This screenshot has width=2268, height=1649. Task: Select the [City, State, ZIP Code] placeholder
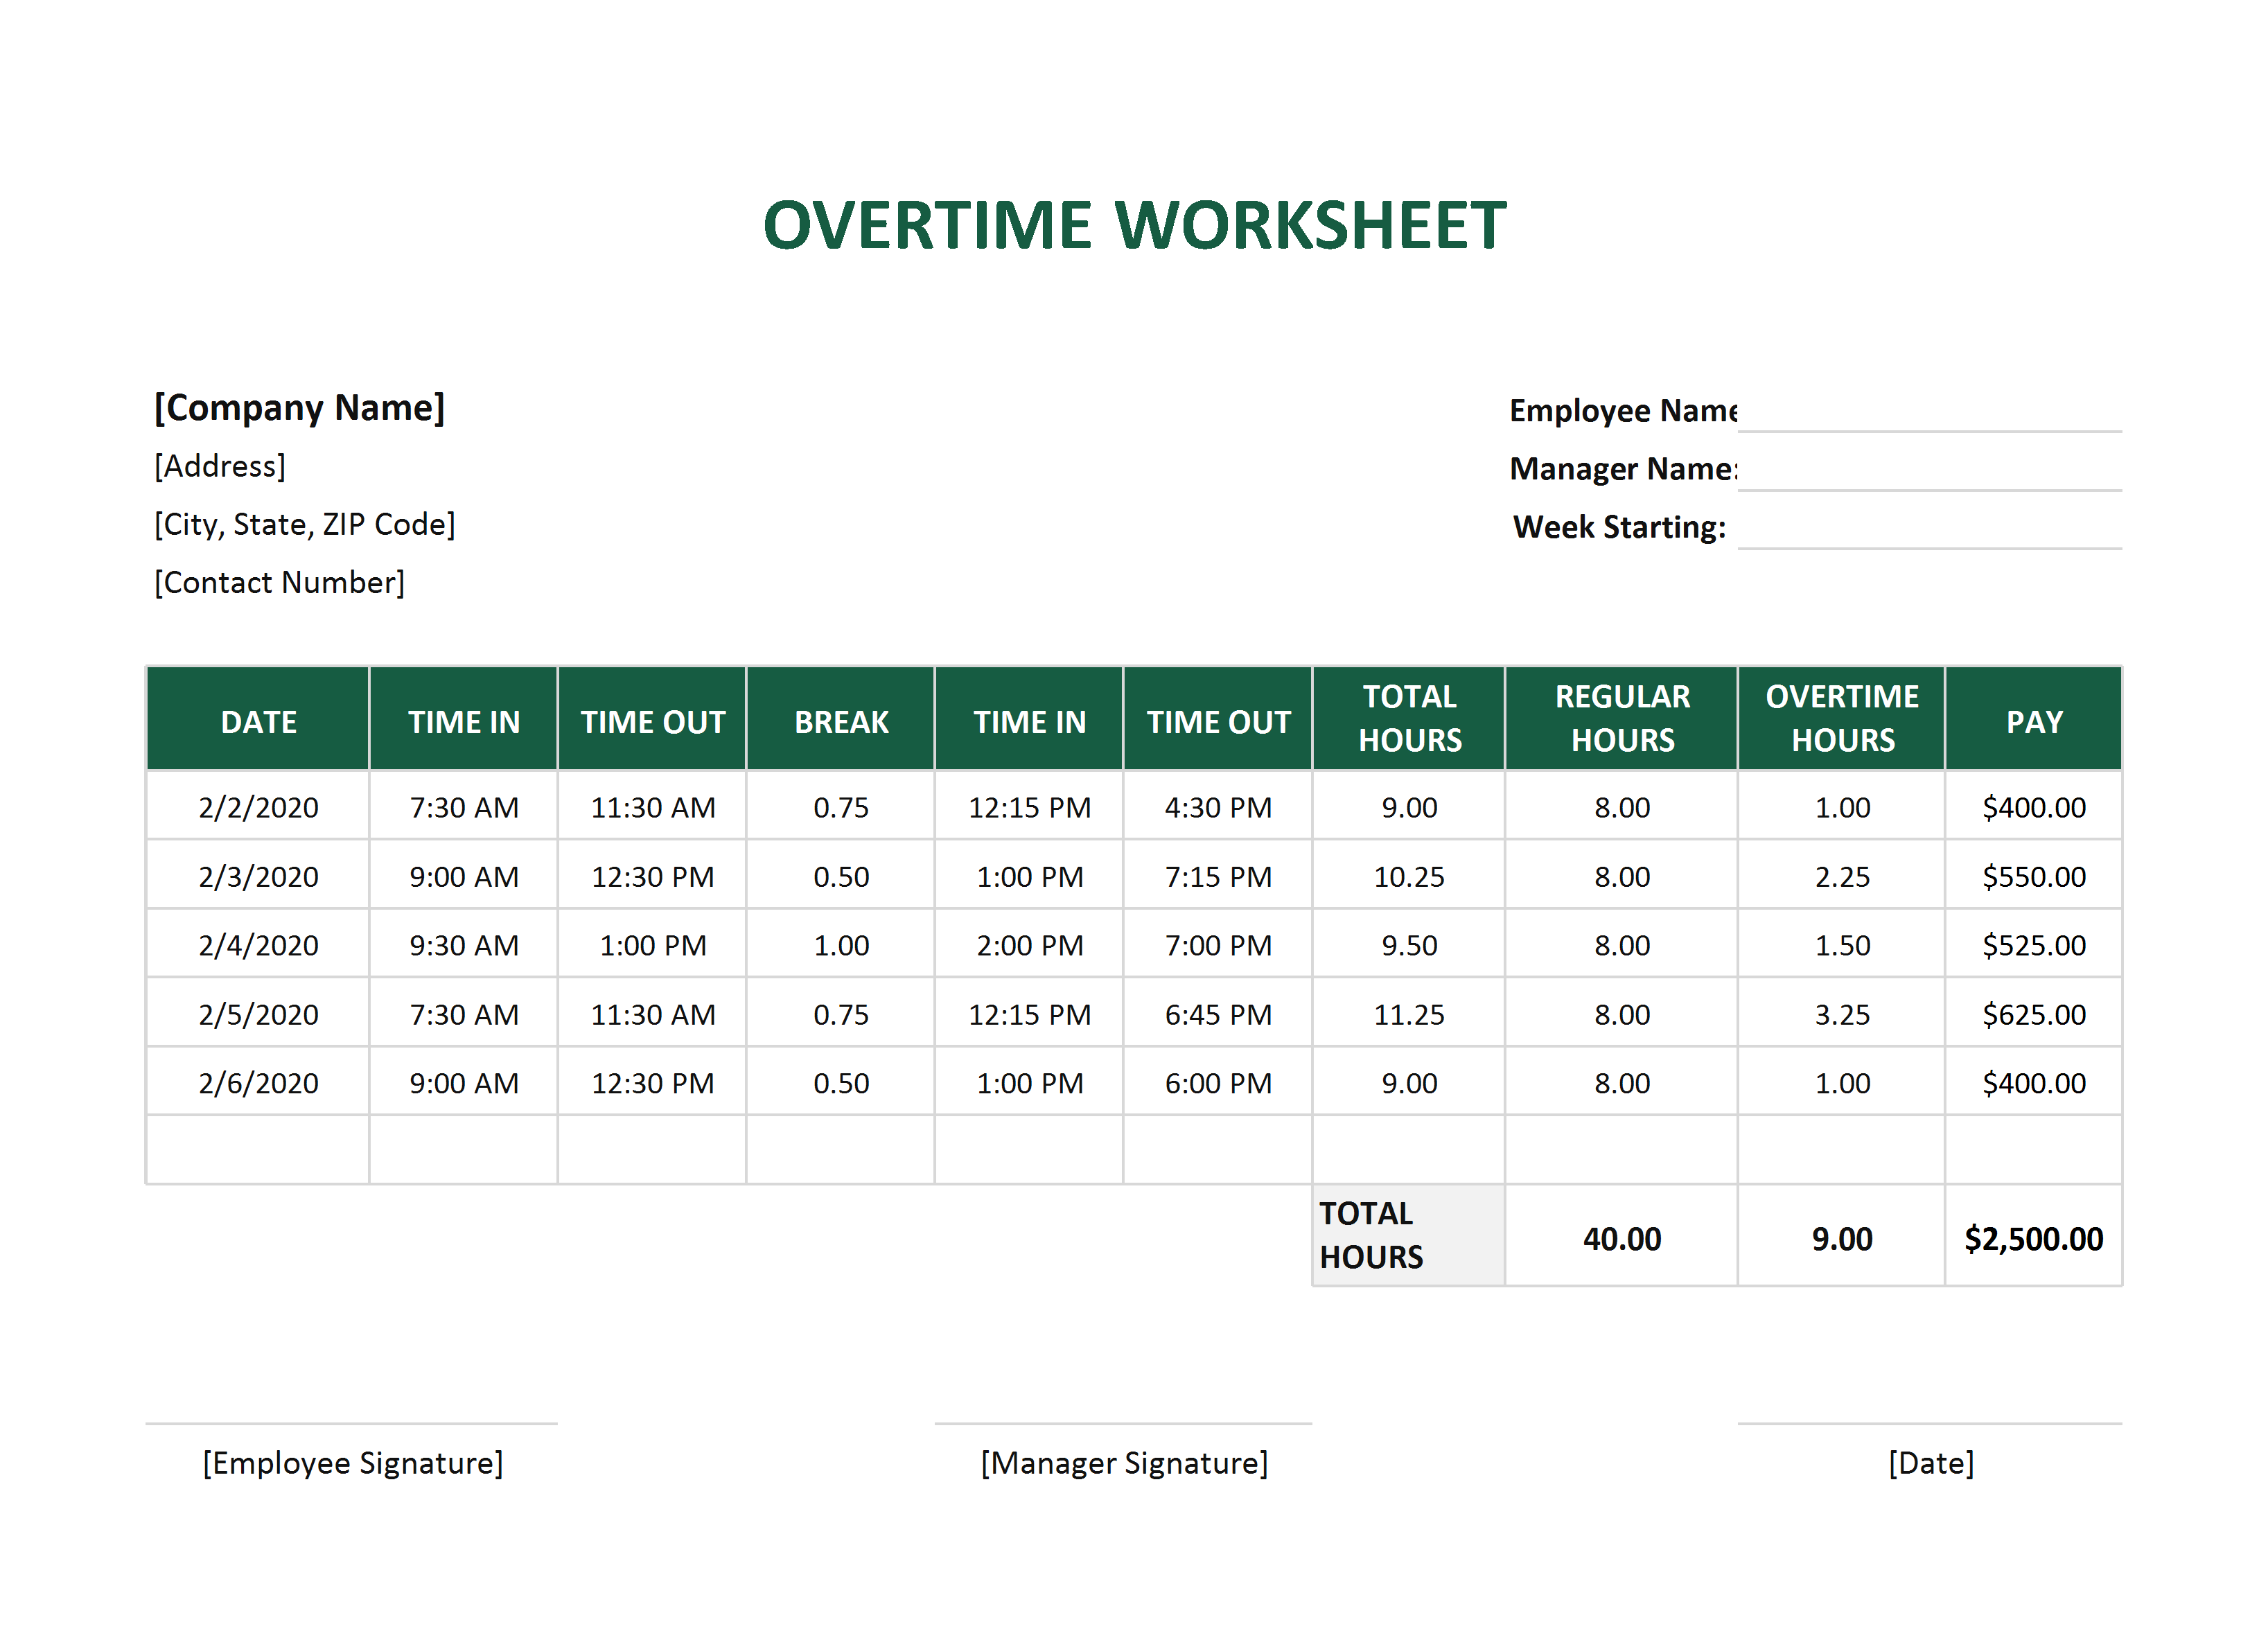pos(305,524)
